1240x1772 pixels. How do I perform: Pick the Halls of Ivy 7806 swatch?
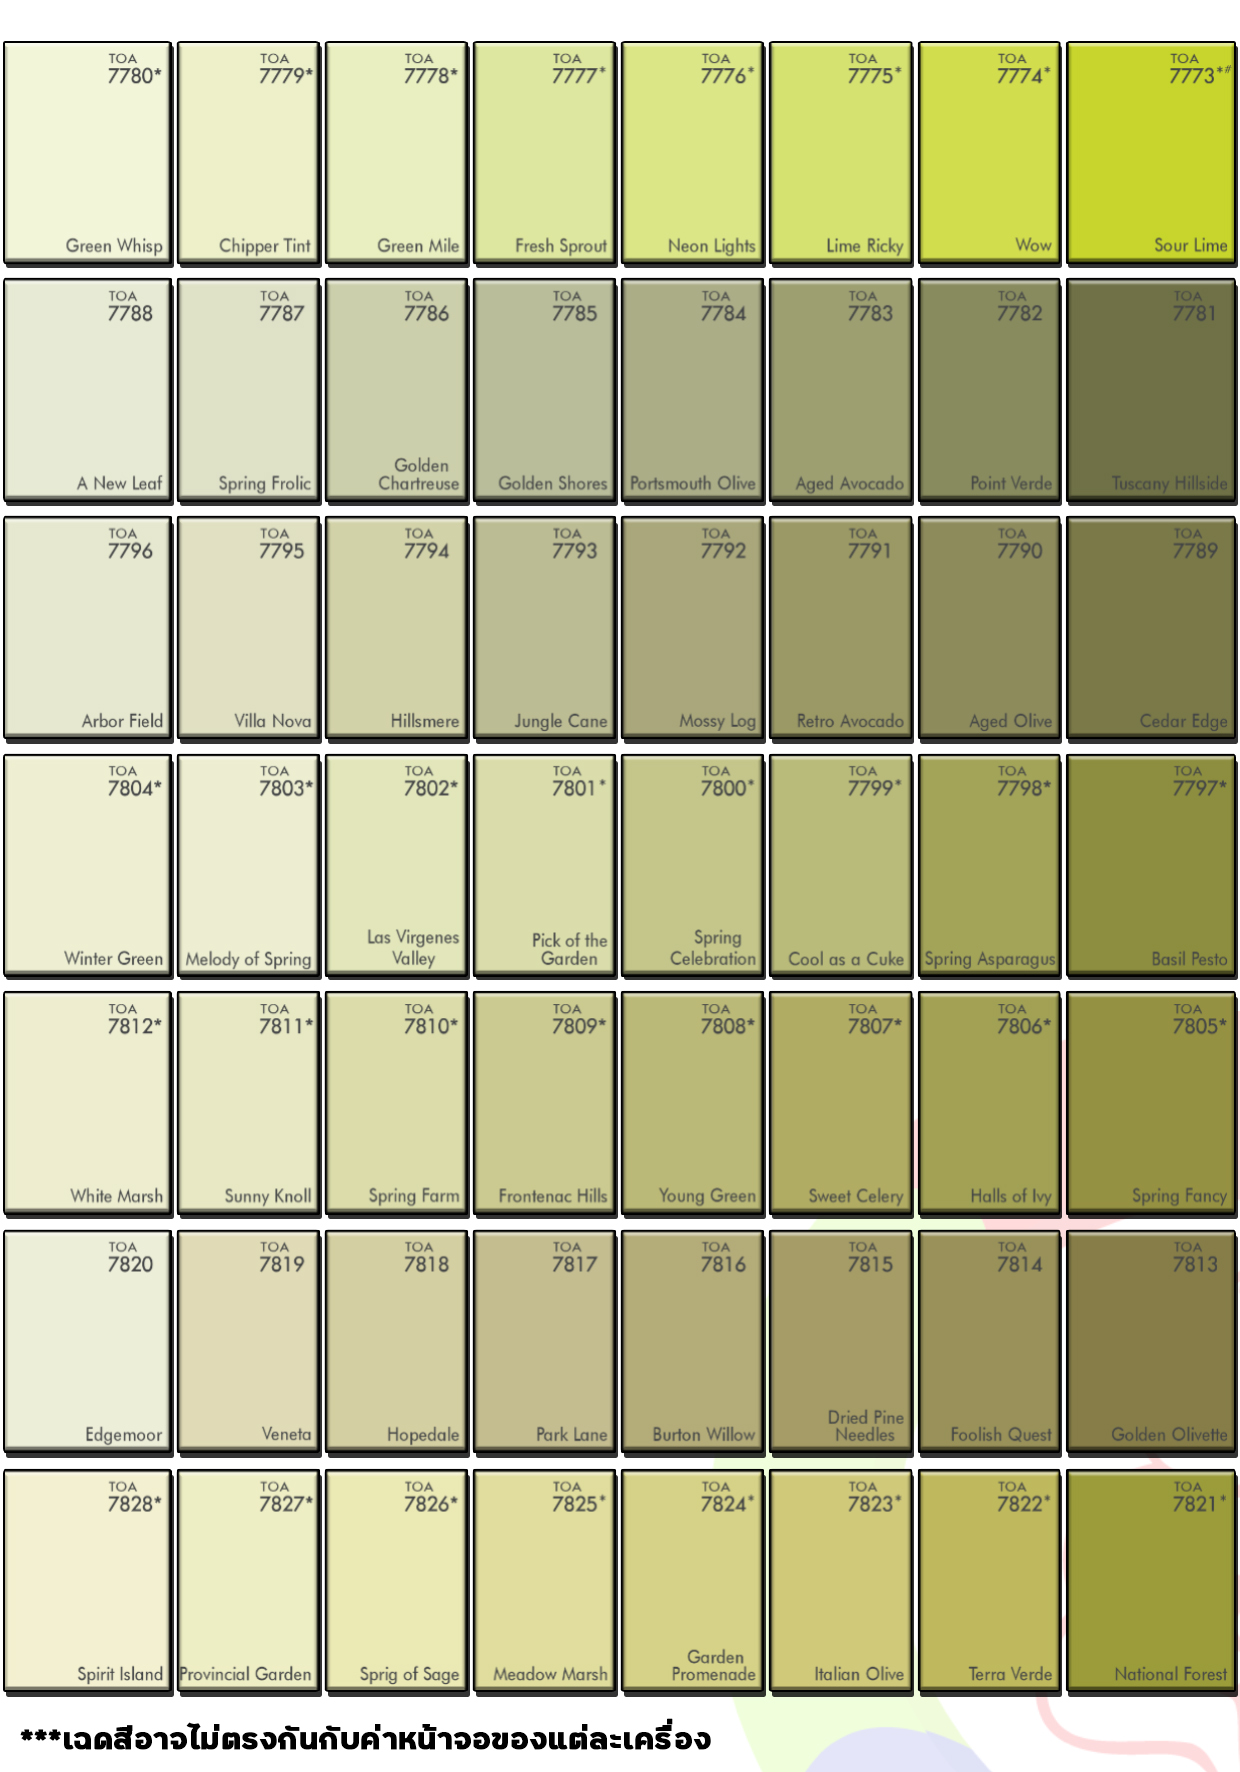point(989,1103)
